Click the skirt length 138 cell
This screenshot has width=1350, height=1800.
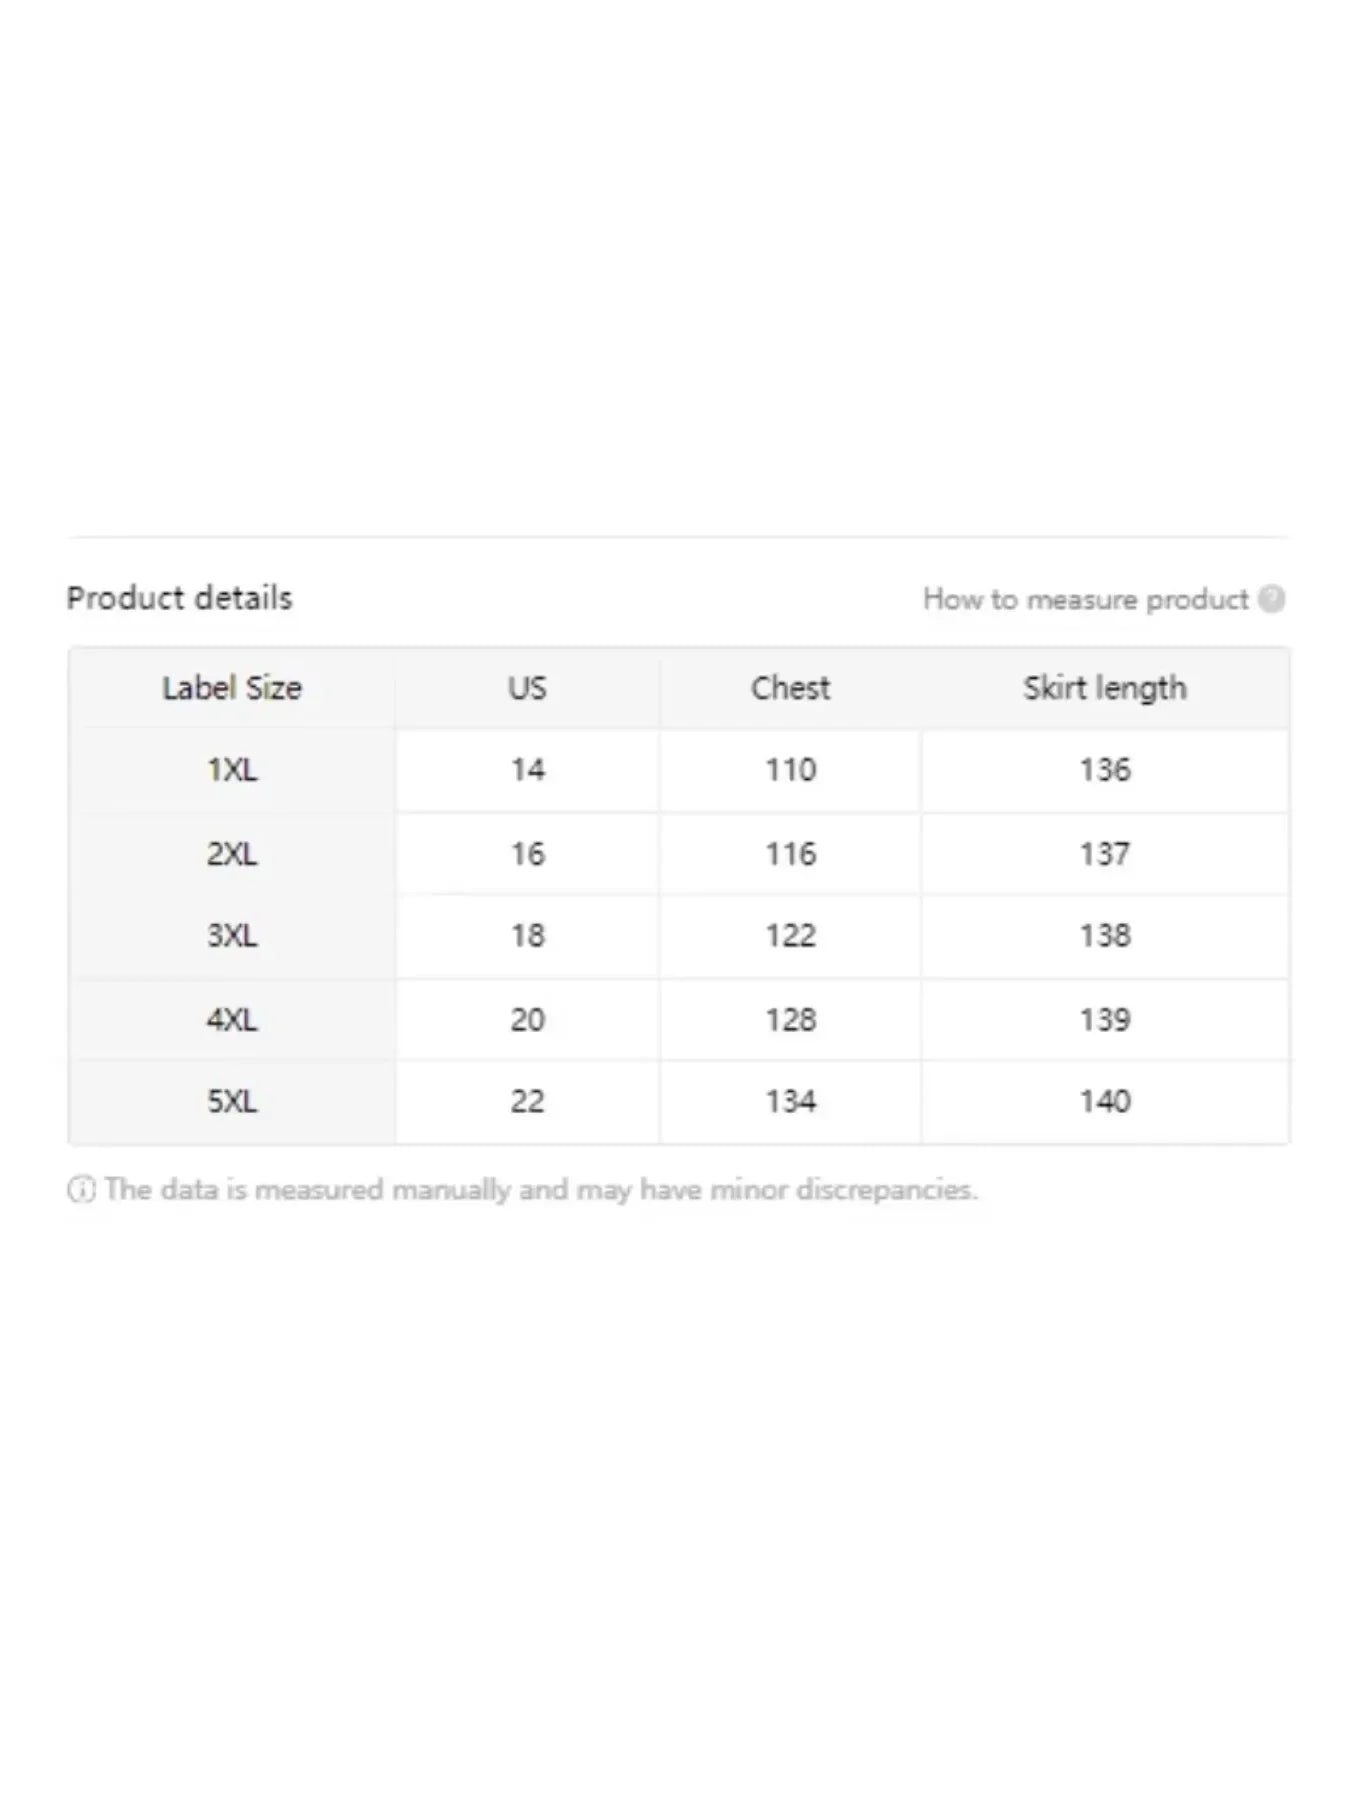(1105, 936)
